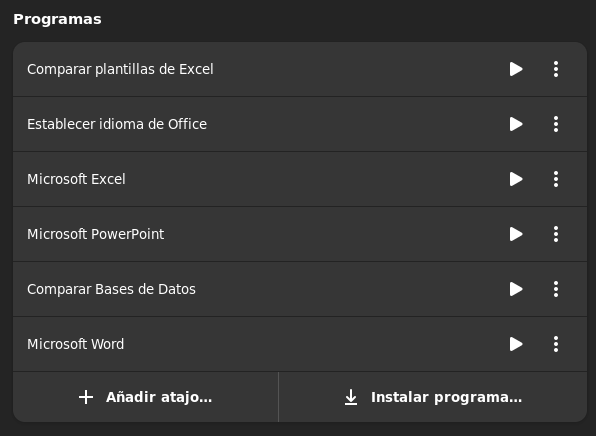Open three-dot menu for Establecer idioma de Office
Image resolution: width=596 pixels, height=436 pixels.
[556, 124]
